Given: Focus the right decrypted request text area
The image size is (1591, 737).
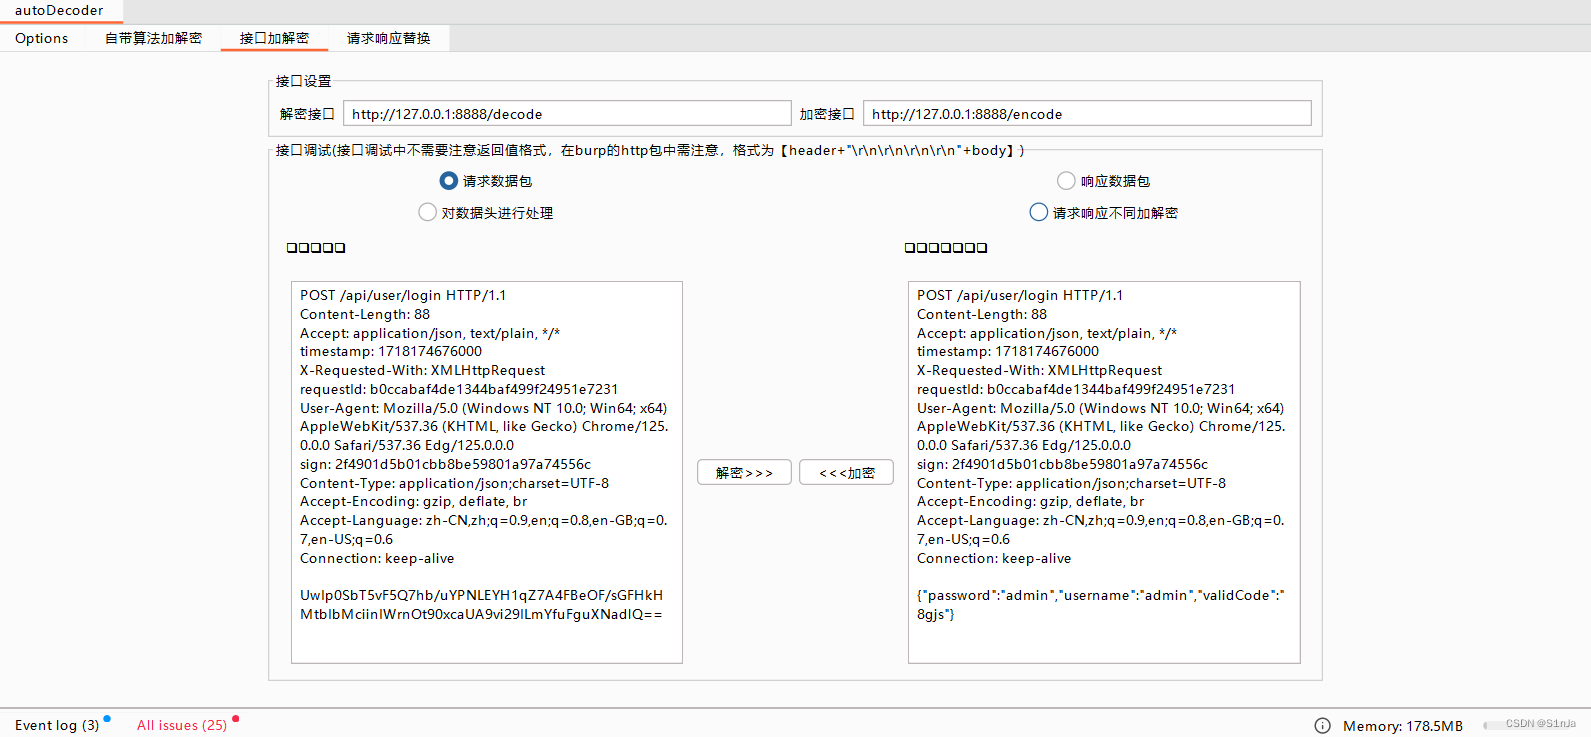Looking at the screenshot, I should tap(1104, 472).
